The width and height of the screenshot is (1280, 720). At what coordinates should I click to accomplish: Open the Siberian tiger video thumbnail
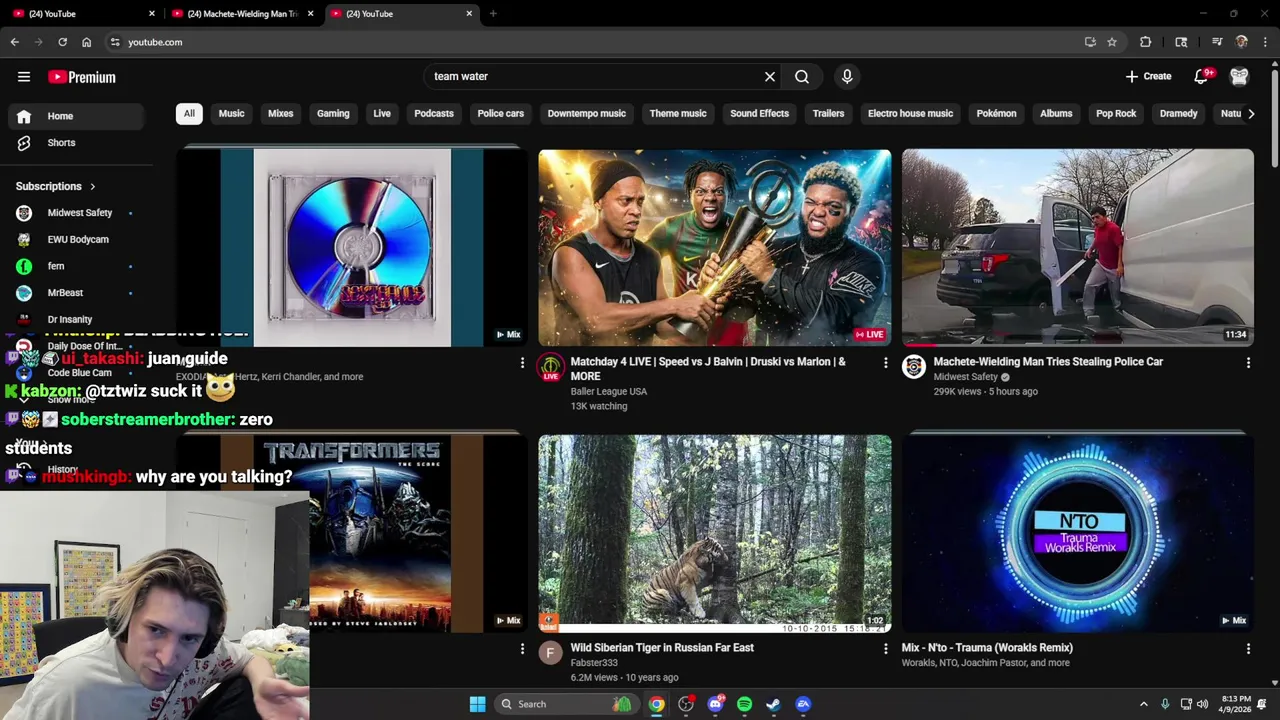(x=715, y=533)
